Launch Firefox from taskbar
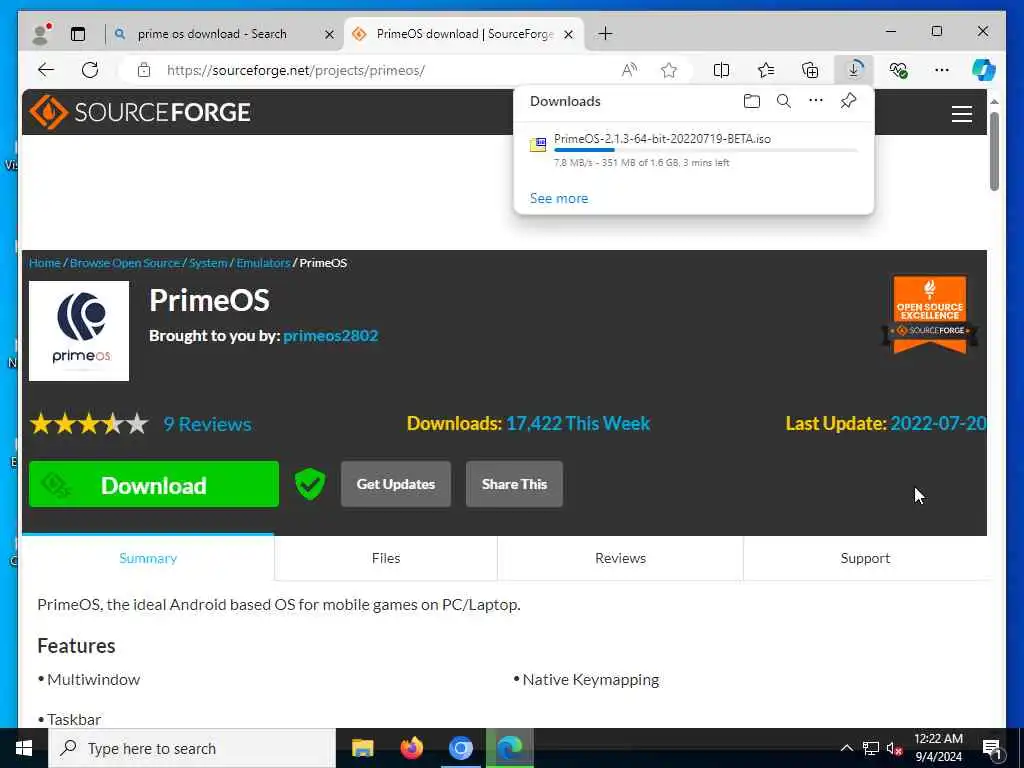Screen dimensions: 1024x768 click(411, 748)
